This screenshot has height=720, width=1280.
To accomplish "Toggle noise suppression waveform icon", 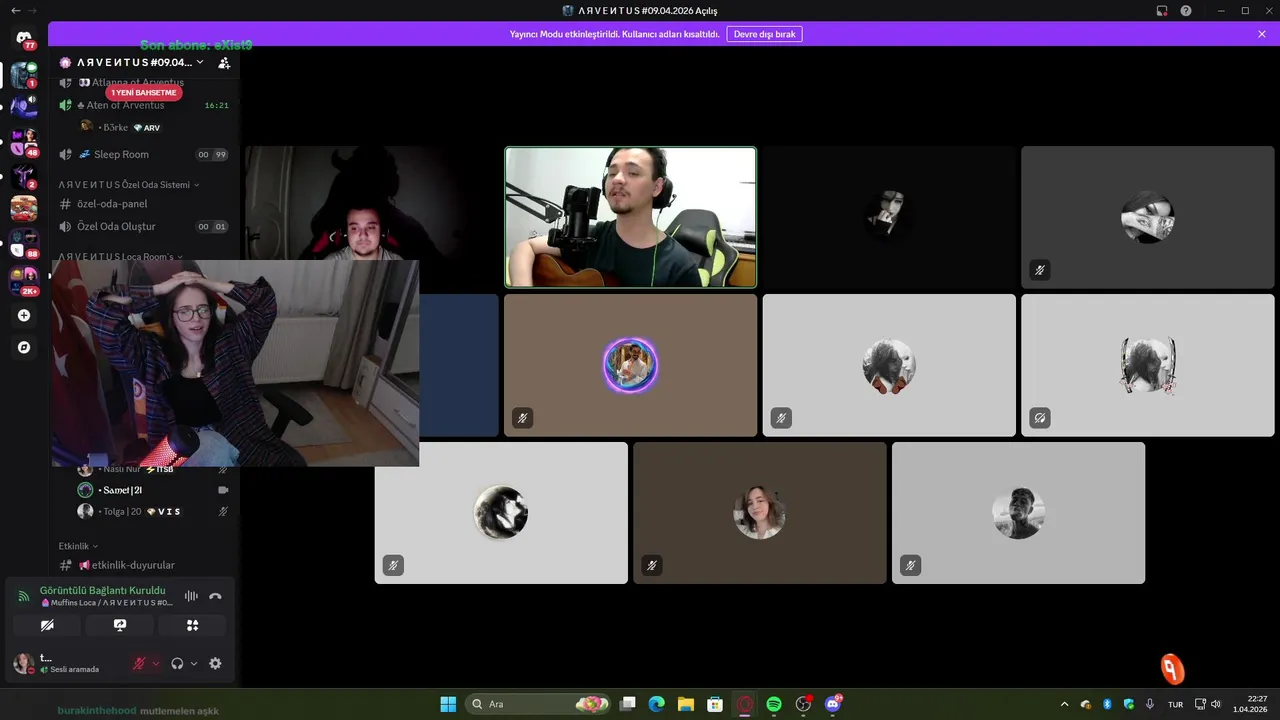I will 190,596.
